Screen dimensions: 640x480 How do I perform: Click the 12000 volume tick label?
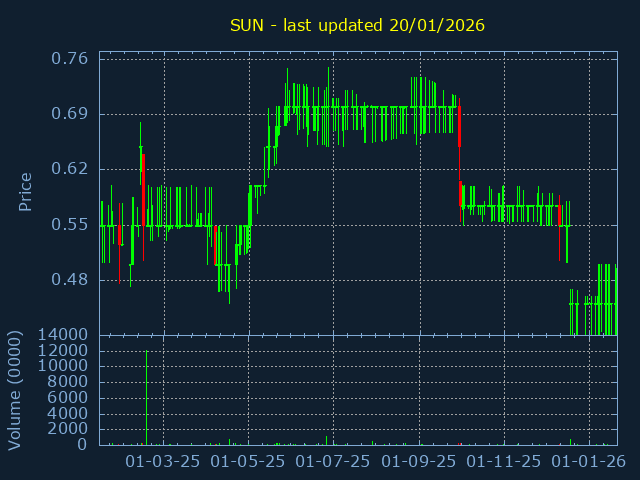61,351
